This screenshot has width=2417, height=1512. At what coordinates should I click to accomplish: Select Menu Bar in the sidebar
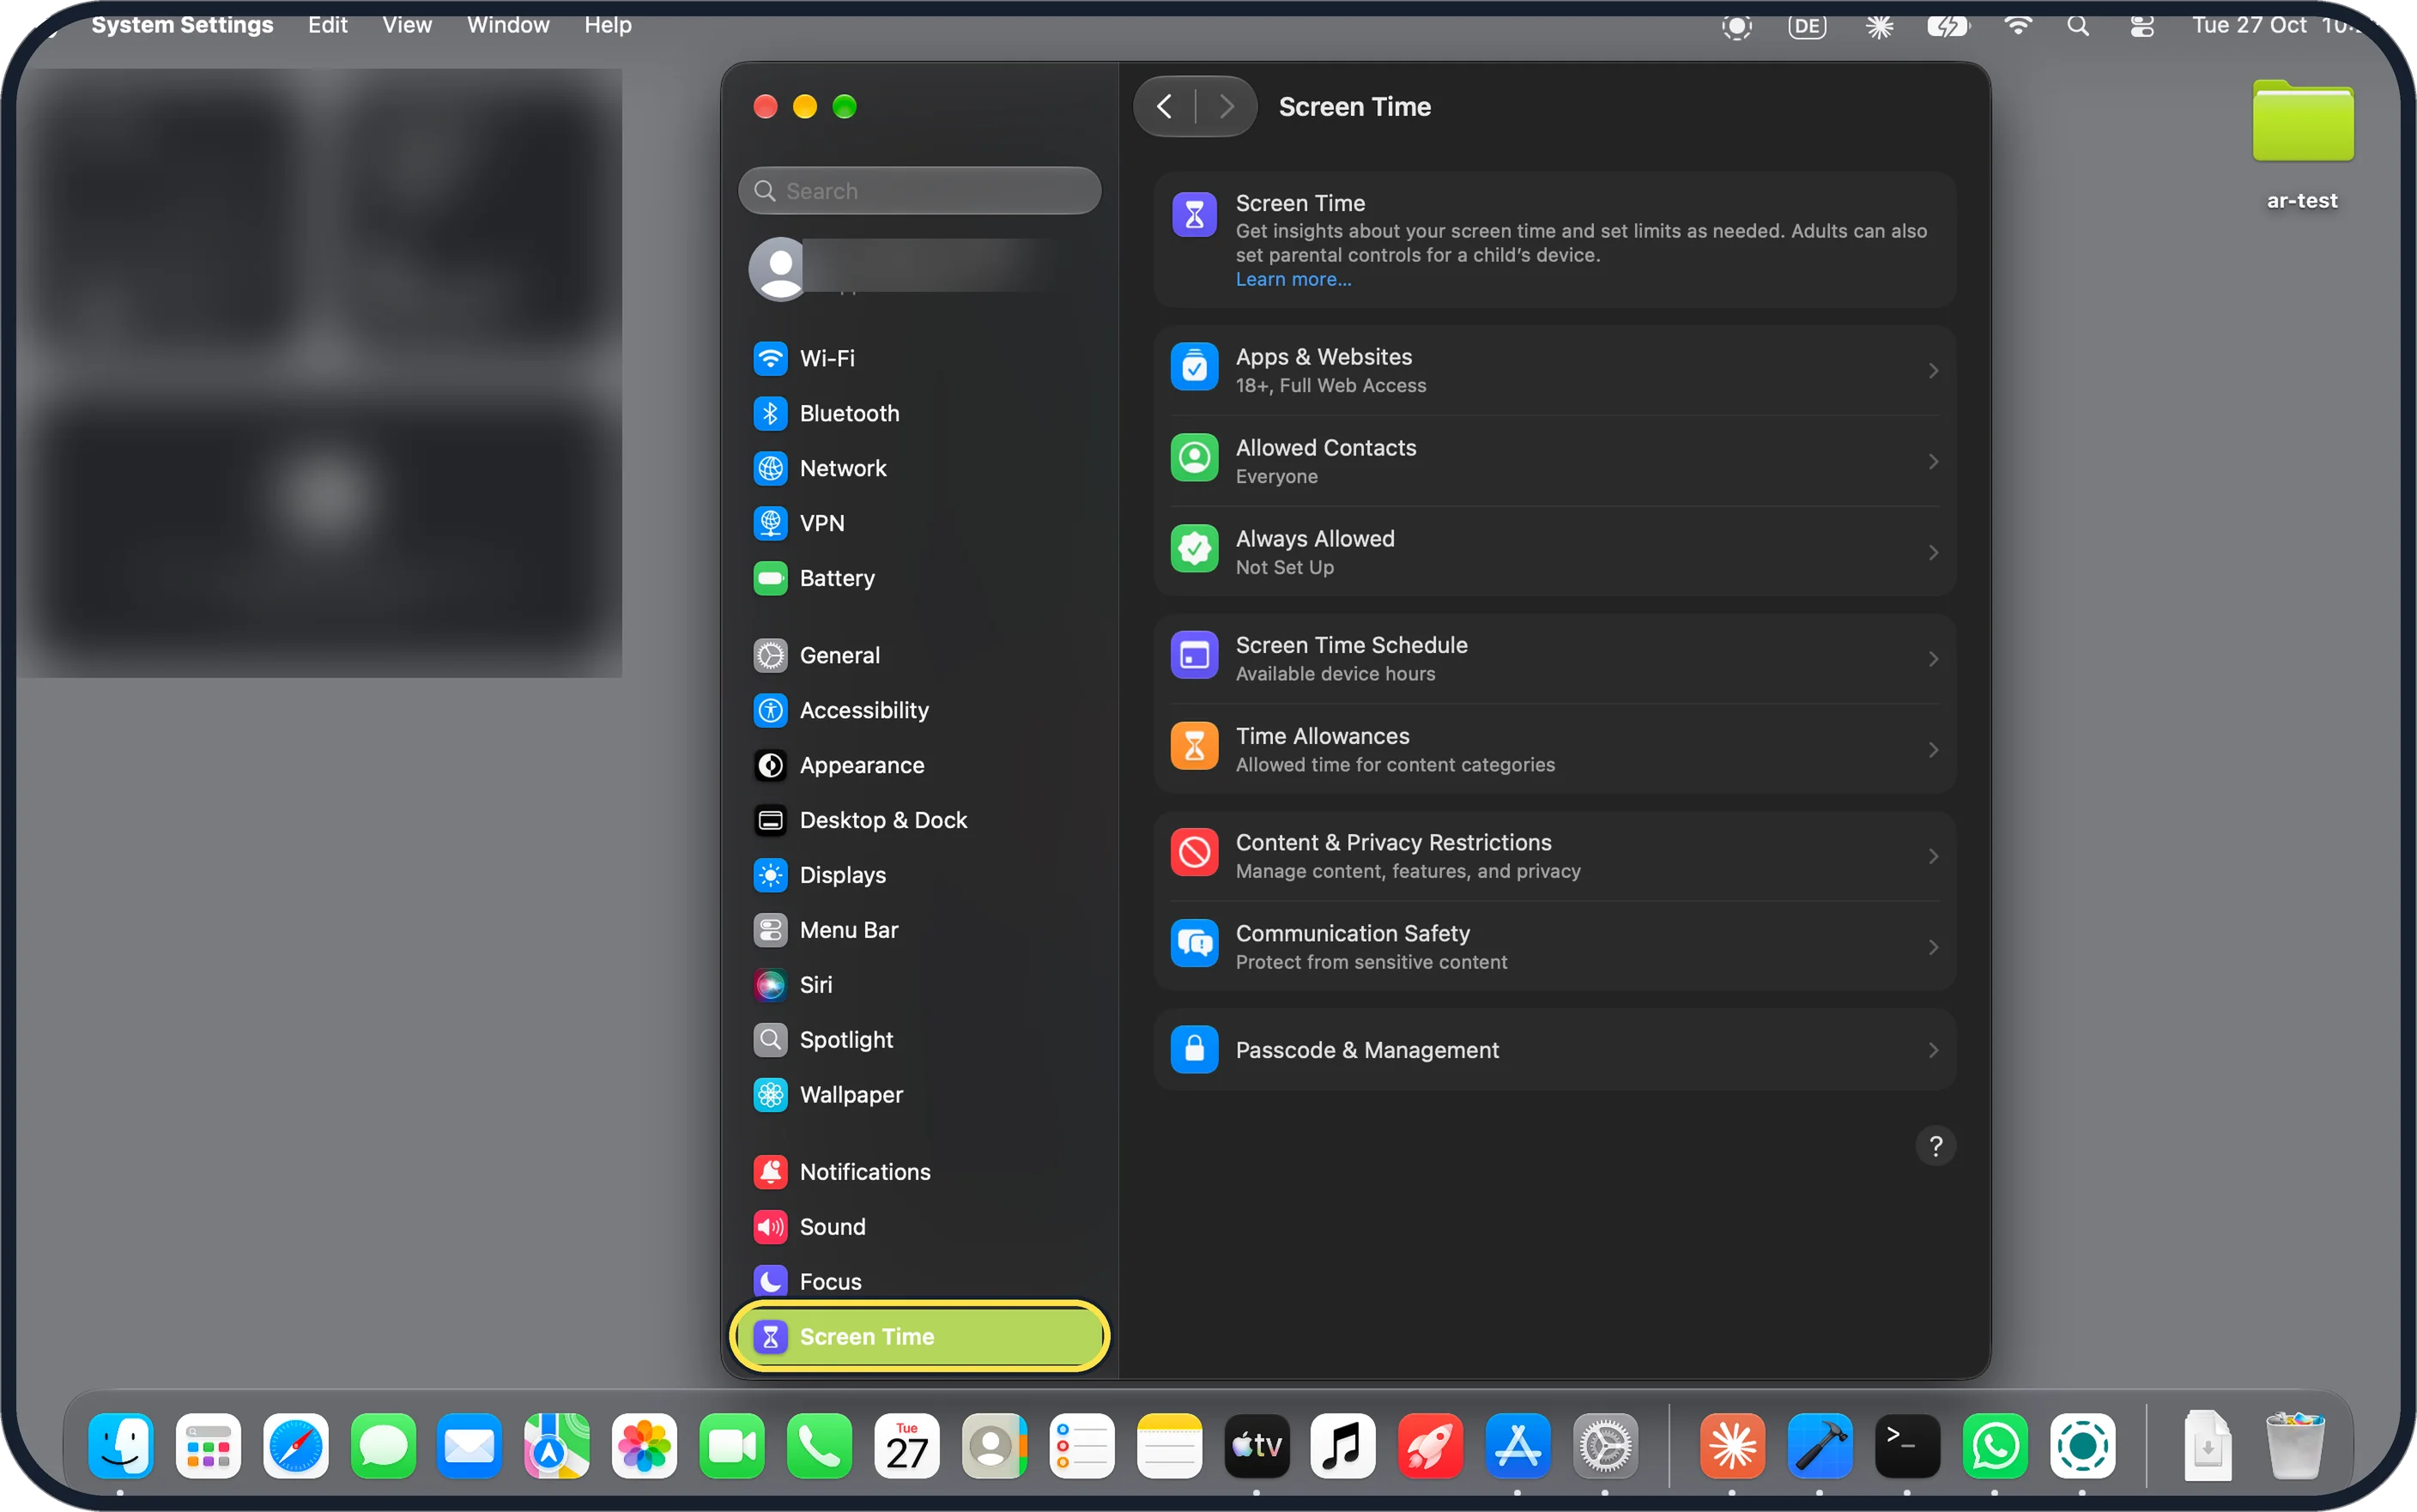pos(918,930)
